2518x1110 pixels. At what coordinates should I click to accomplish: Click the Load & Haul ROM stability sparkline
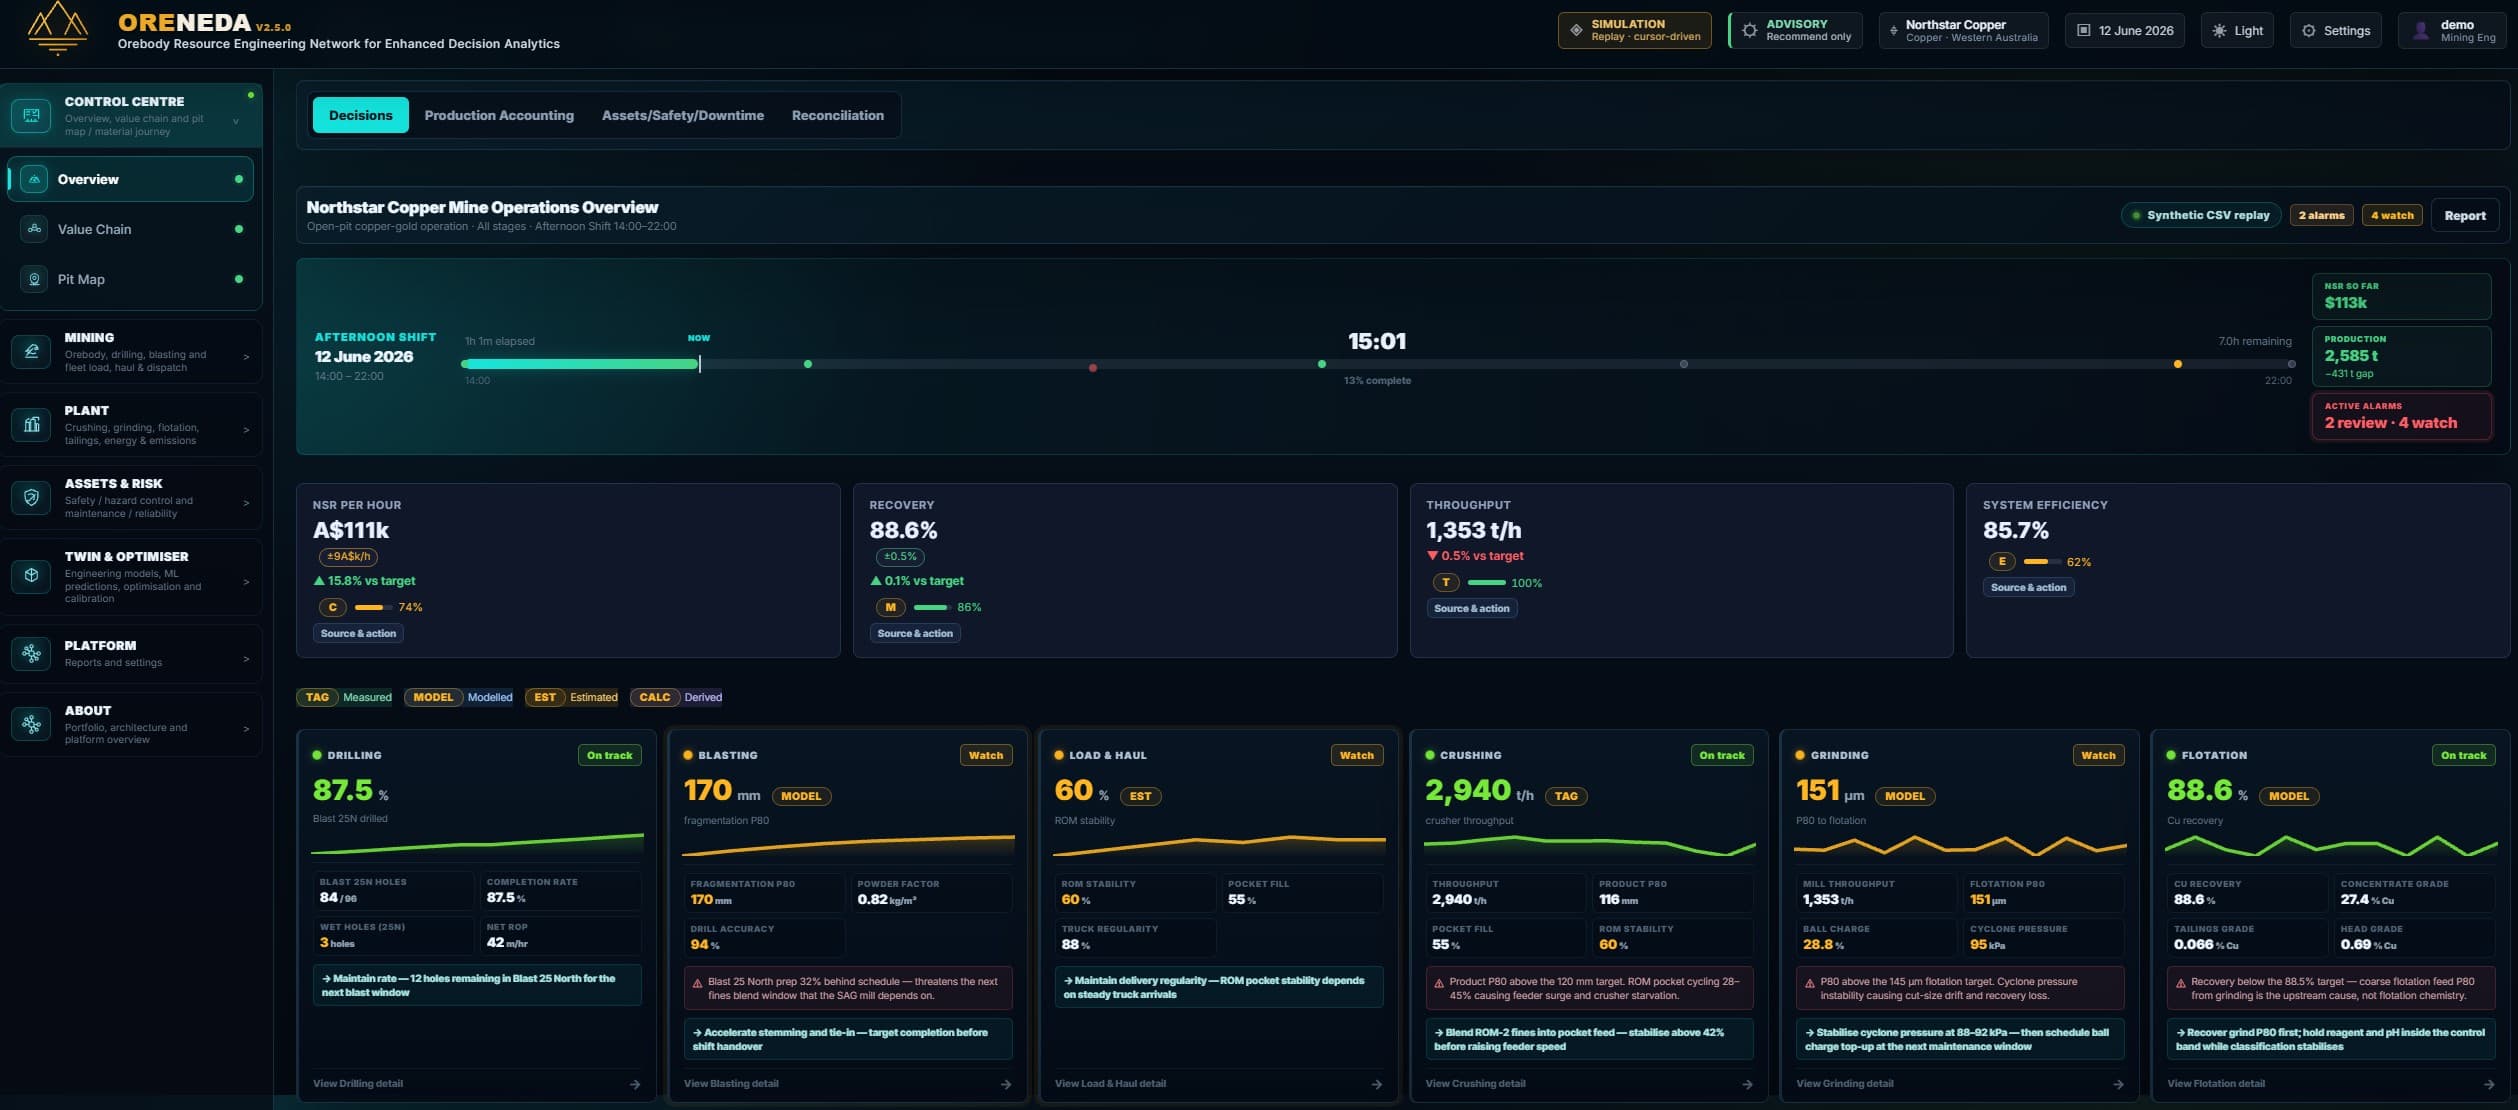(x=1219, y=846)
